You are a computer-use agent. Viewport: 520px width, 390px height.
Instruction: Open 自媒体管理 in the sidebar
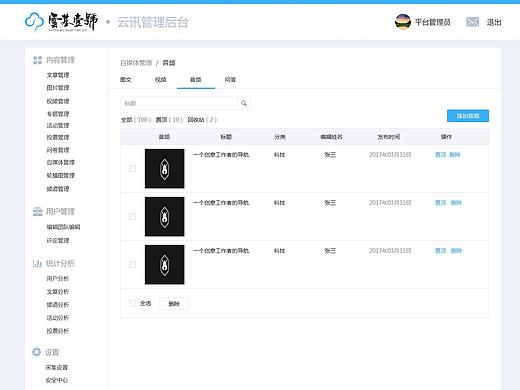(60, 162)
